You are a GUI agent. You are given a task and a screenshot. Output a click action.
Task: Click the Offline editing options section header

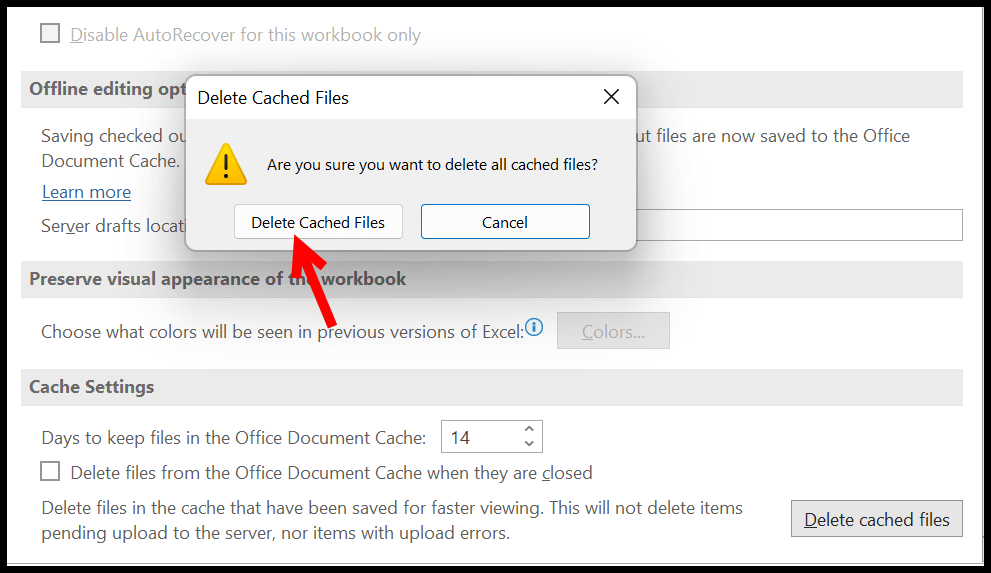pyautogui.click(x=104, y=89)
